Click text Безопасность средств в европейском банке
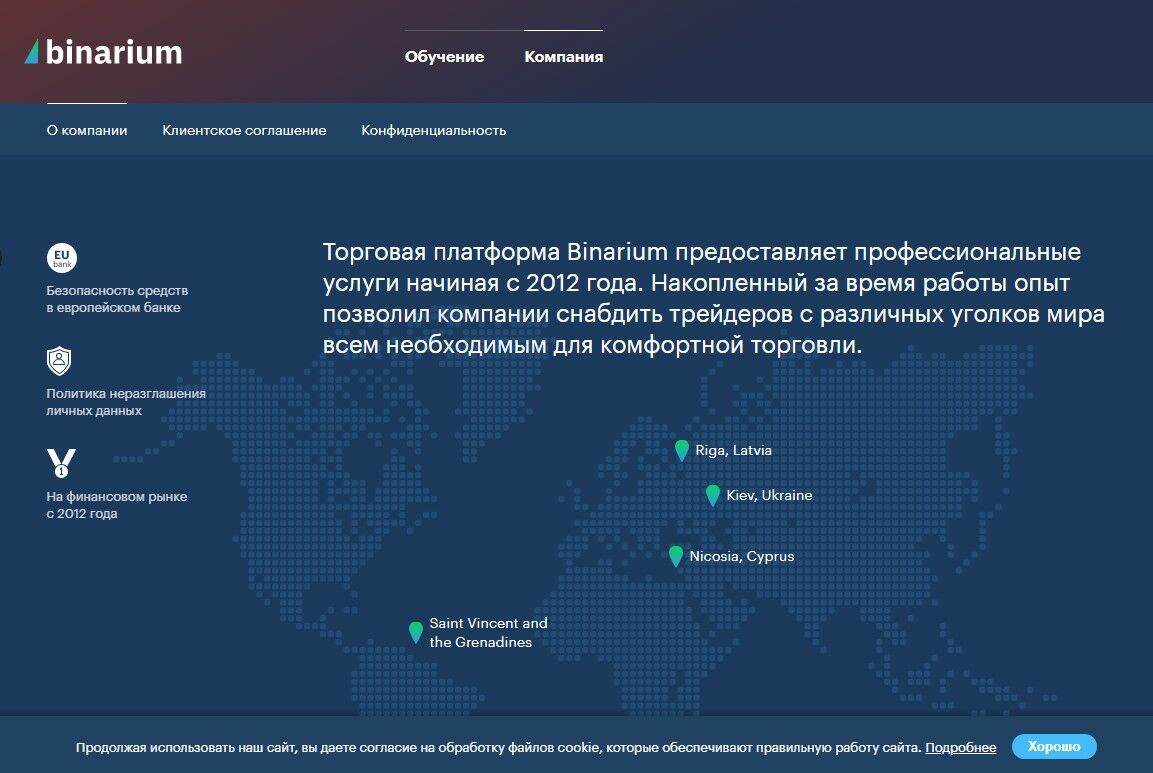Image resolution: width=1153 pixels, height=773 pixels. coord(117,299)
